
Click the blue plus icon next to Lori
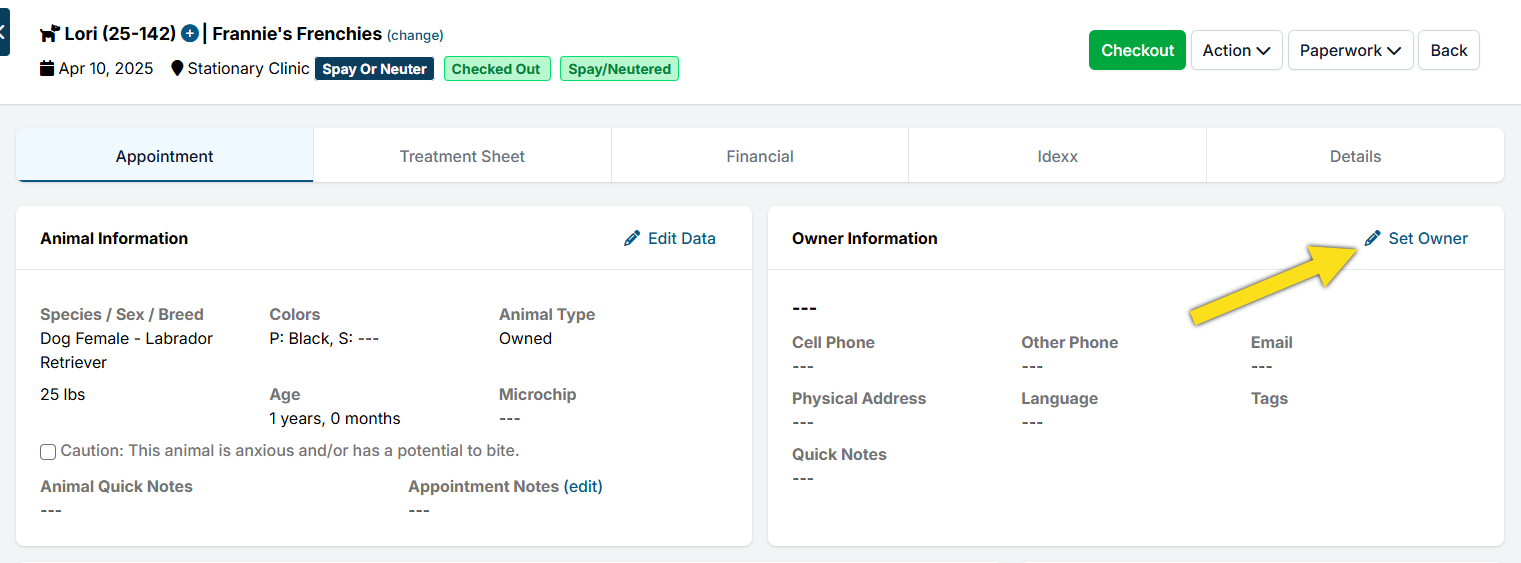click(x=190, y=34)
